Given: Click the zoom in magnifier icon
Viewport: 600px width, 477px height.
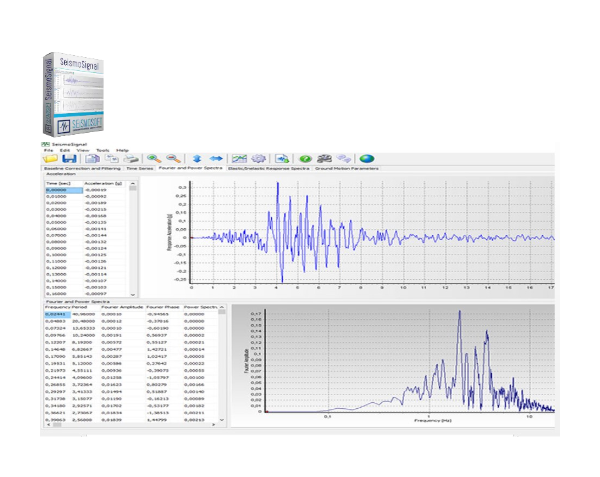Looking at the screenshot, I should click(x=153, y=158).
